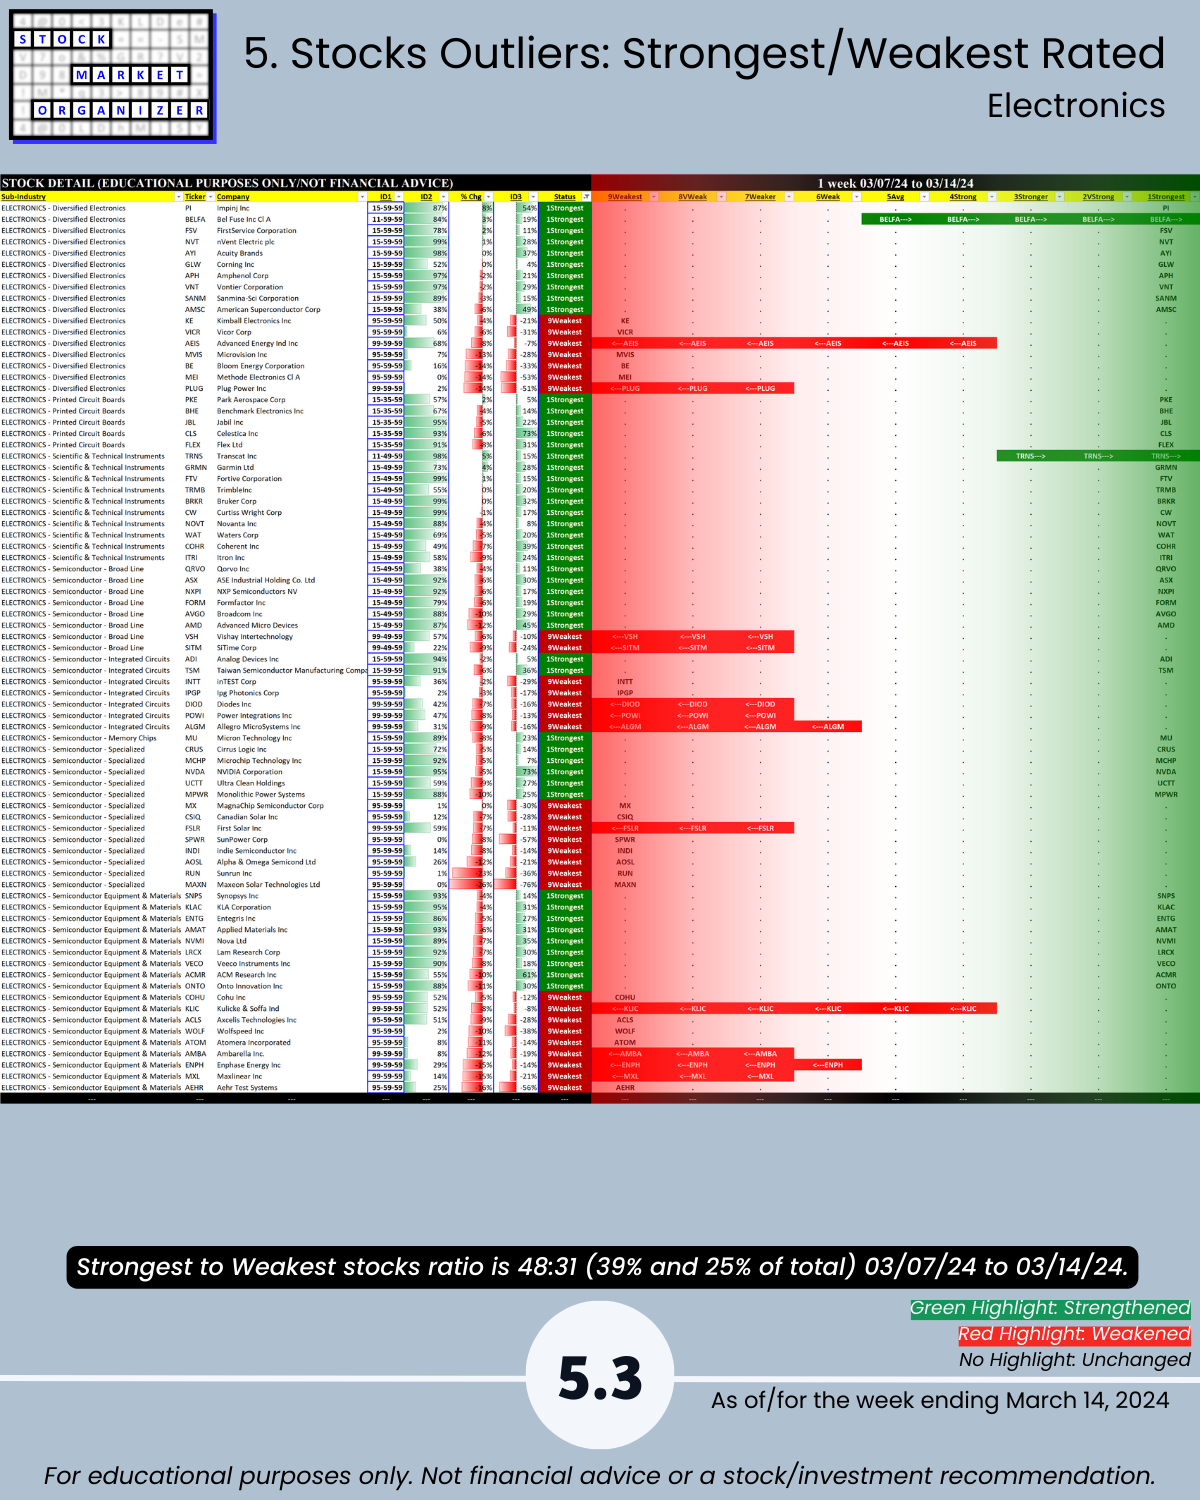Select the Vontier Corporation cell
The width and height of the screenshot is (1200, 1500).
click(x=290, y=287)
